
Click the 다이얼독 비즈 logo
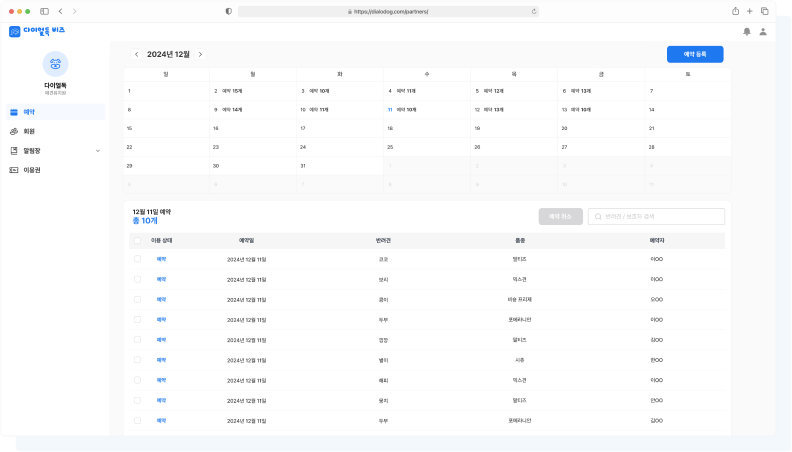tap(37, 31)
